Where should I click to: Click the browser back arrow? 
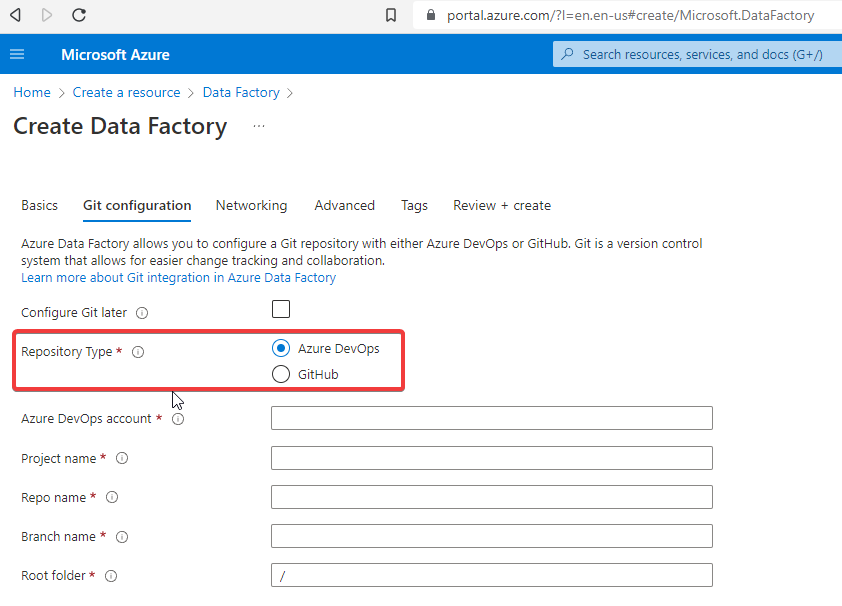(x=15, y=15)
